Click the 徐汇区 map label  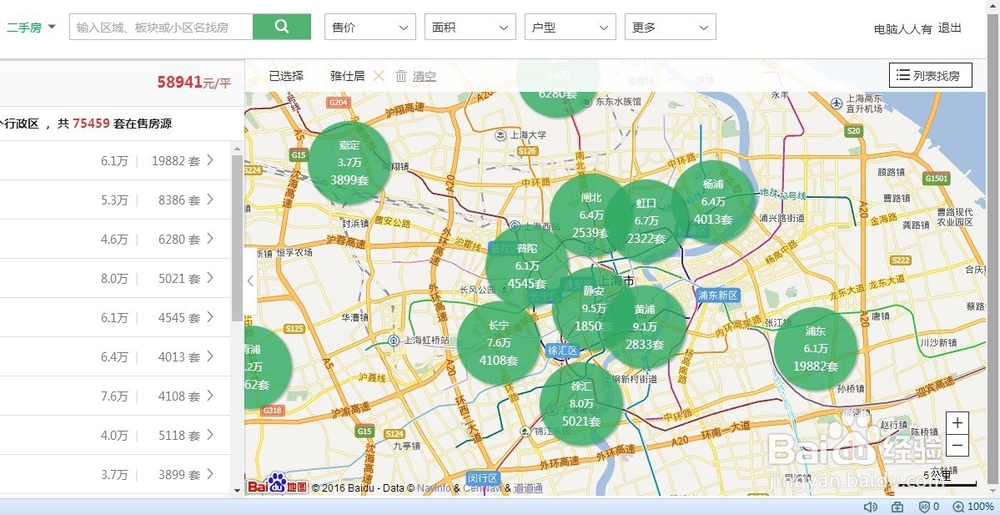[x=562, y=350]
